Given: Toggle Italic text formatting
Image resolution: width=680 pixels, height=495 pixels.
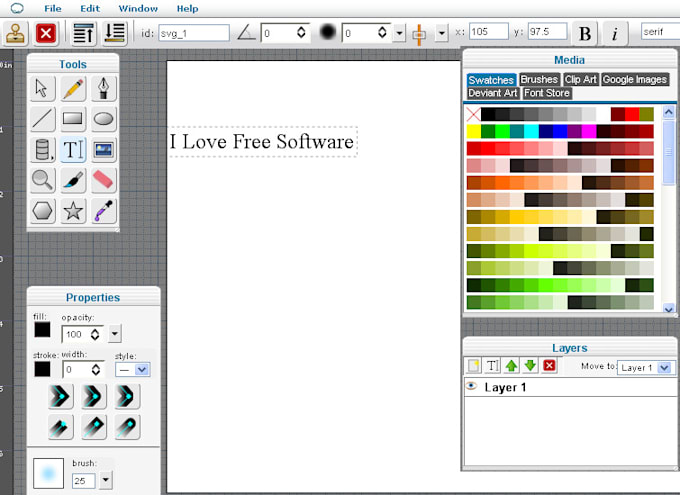Looking at the screenshot, I should click(x=614, y=34).
